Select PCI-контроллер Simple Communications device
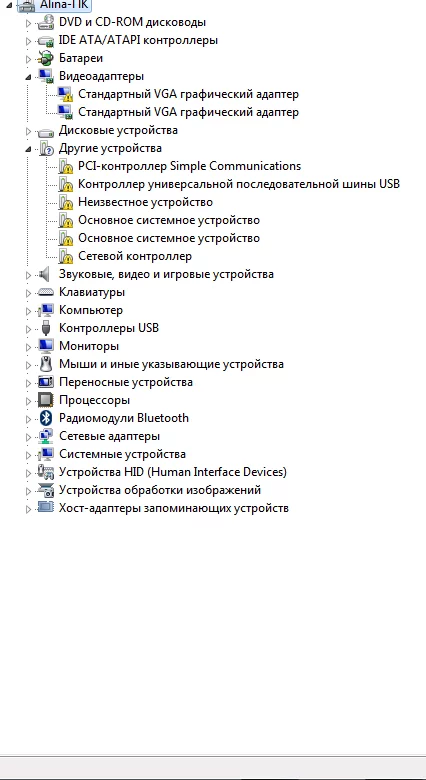The width and height of the screenshot is (426, 780). (190, 166)
